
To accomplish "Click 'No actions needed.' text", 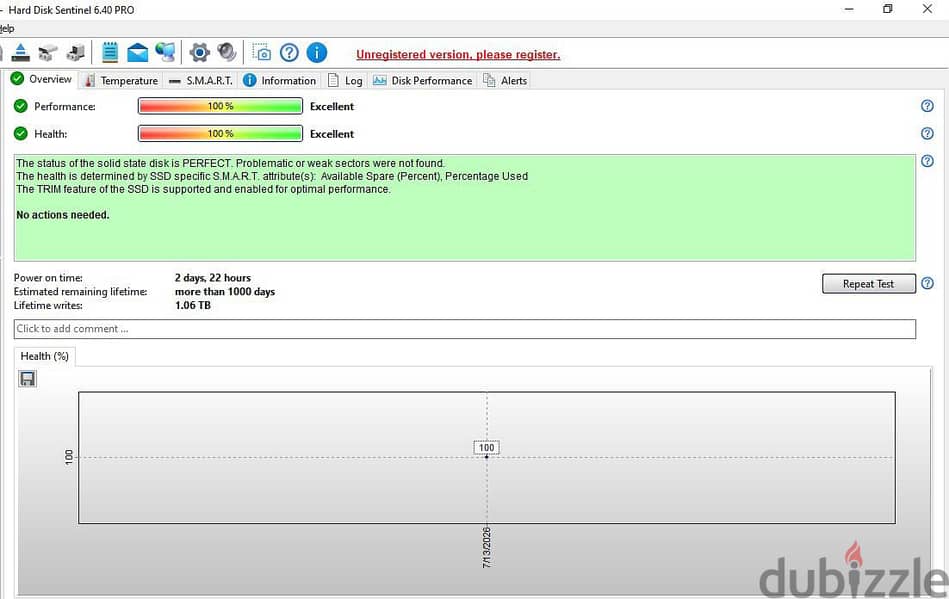I will pyautogui.click(x=63, y=215).
